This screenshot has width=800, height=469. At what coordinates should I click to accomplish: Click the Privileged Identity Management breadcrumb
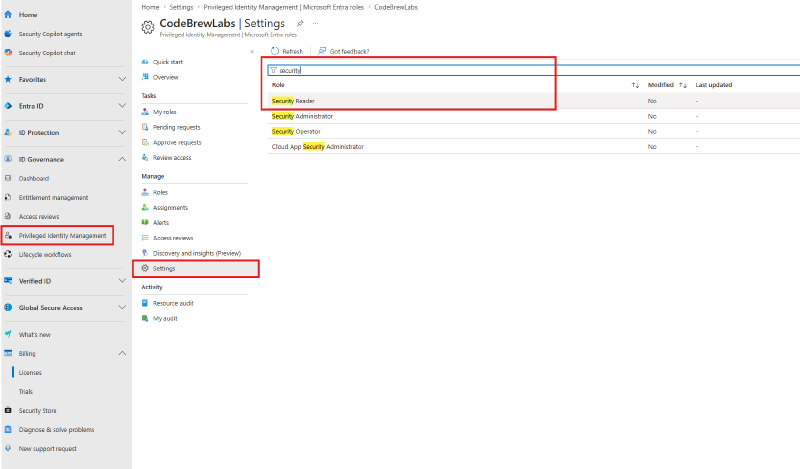click(284, 7)
